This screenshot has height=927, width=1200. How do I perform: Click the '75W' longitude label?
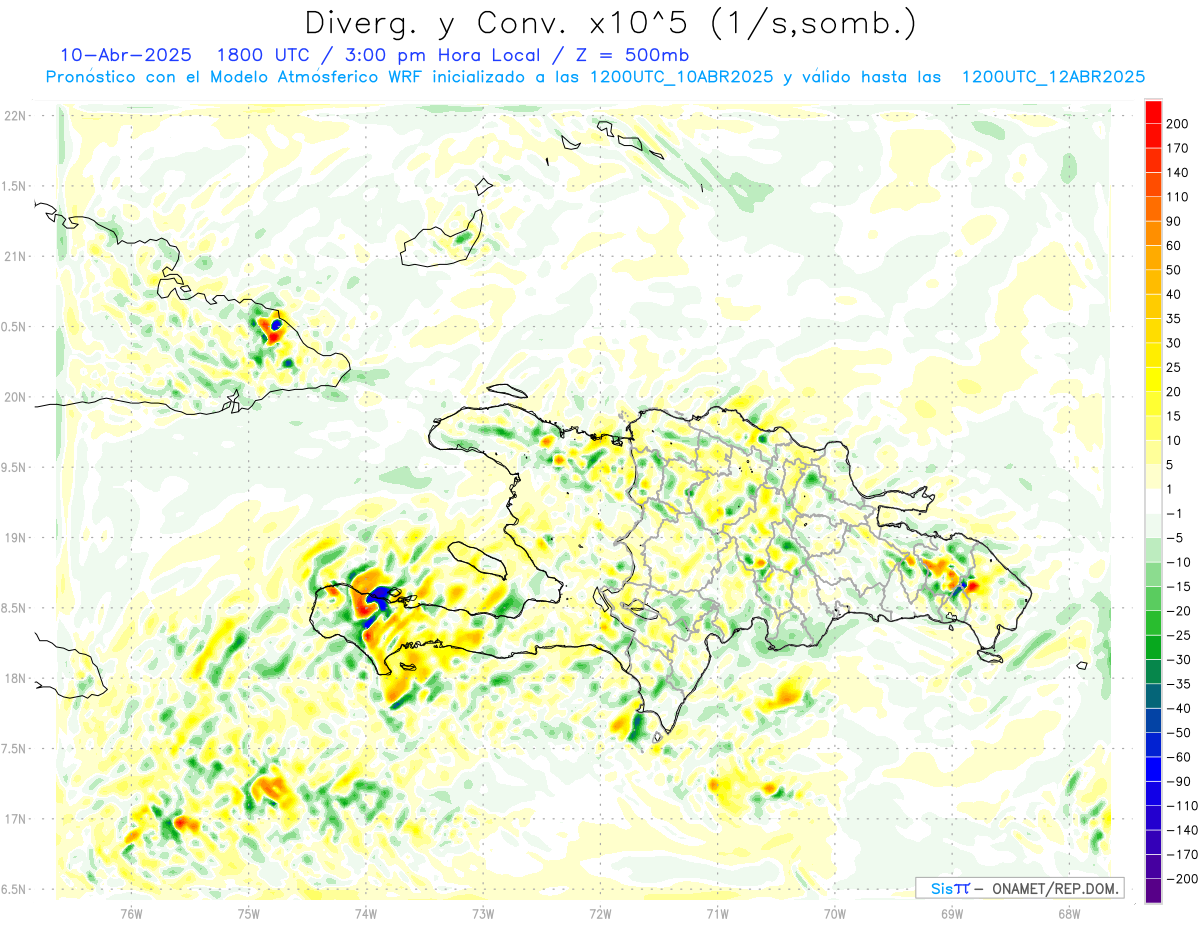pyautogui.click(x=248, y=913)
